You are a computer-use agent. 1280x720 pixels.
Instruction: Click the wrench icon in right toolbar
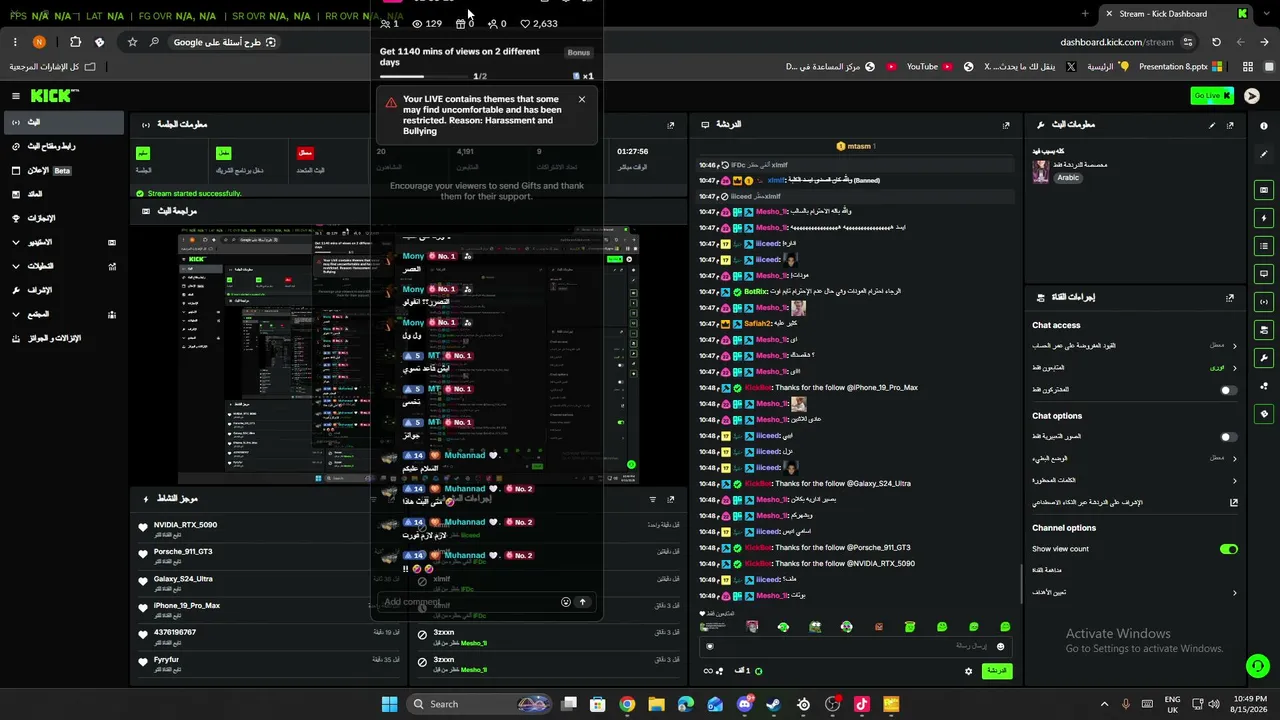1264,358
